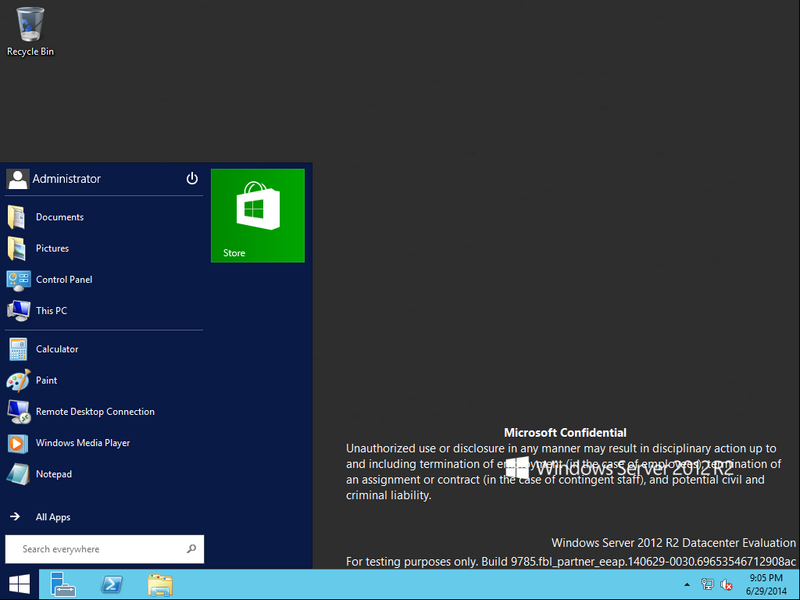Image resolution: width=800 pixels, height=600 pixels.
Task: Show hidden system tray icons
Action: (x=687, y=584)
